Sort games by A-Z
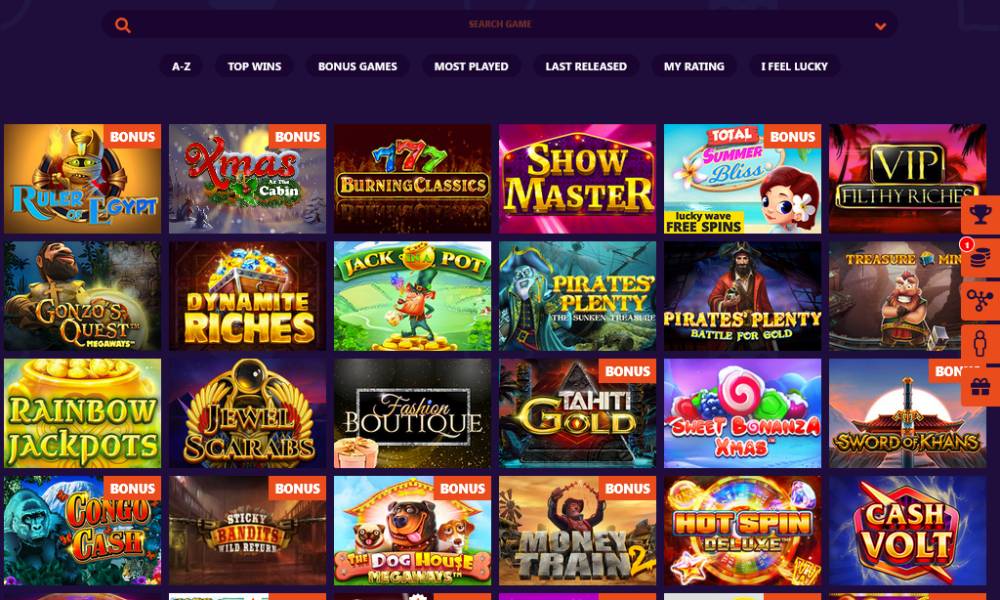1000x600 pixels. (181, 66)
